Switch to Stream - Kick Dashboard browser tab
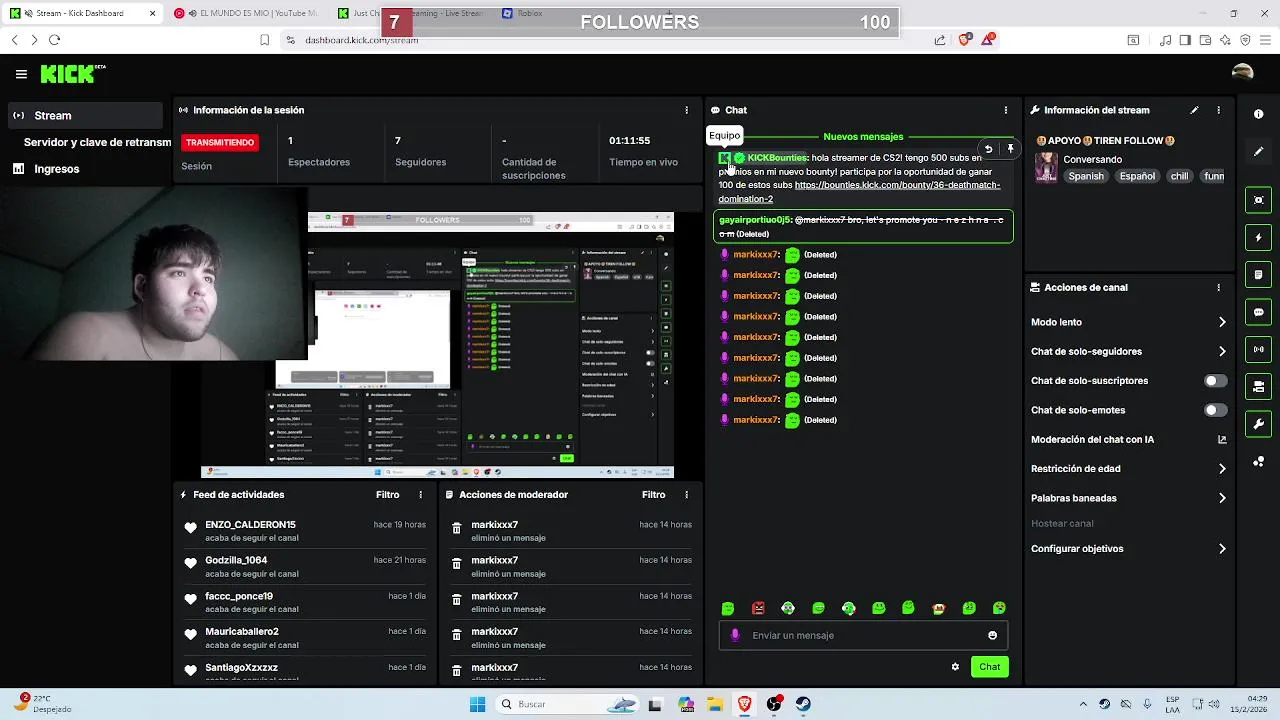The height and width of the screenshot is (720, 1280). pyautogui.click(x=82, y=13)
